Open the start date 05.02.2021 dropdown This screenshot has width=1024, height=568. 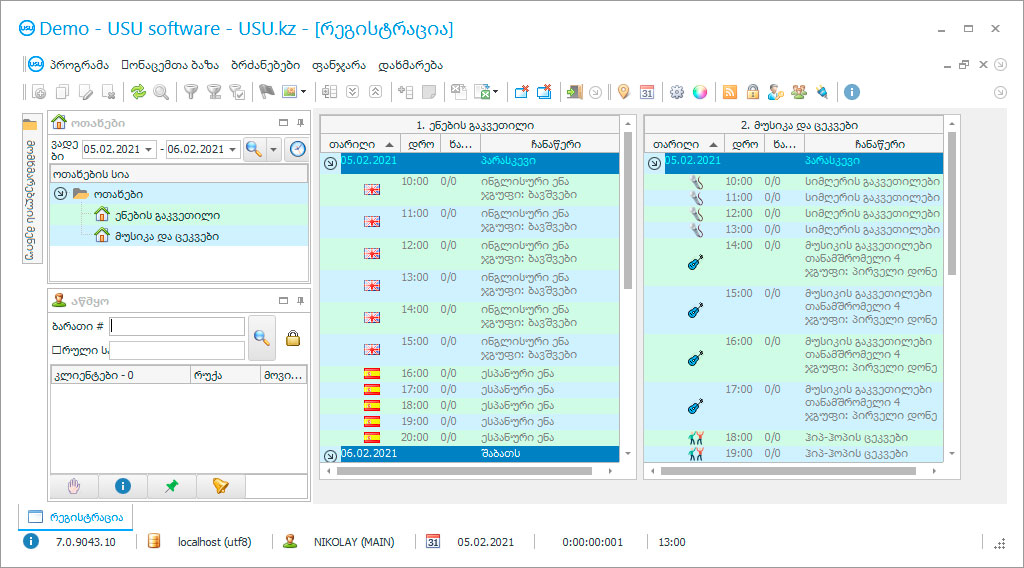coord(149,150)
